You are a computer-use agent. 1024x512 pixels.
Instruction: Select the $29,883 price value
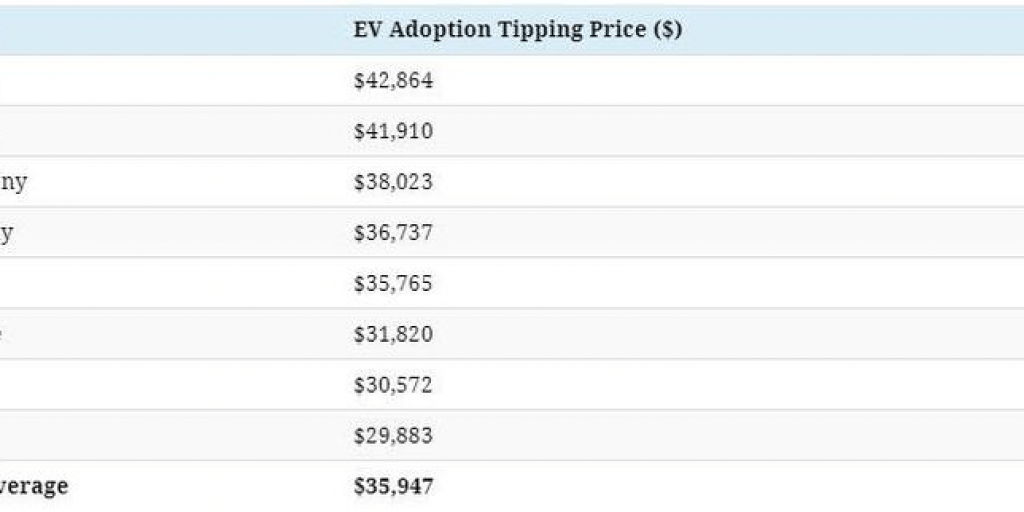[x=393, y=436]
